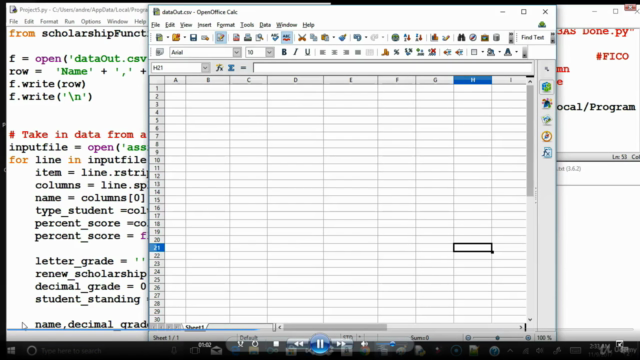
Task: Run the Spelling check icon
Action: (x=275, y=38)
